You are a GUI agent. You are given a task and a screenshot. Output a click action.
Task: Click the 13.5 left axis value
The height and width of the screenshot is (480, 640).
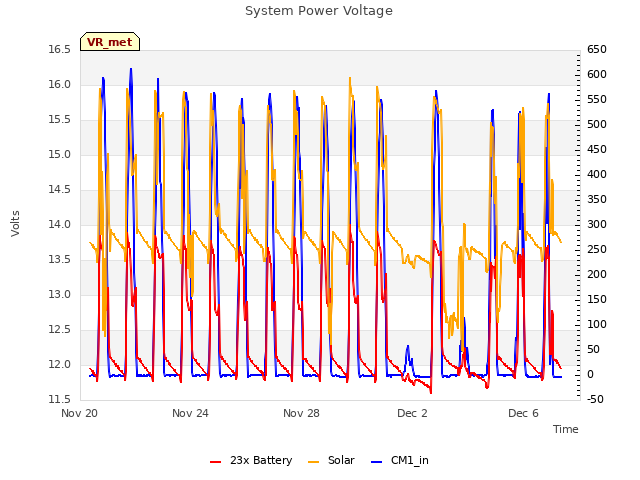pos(60,260)
